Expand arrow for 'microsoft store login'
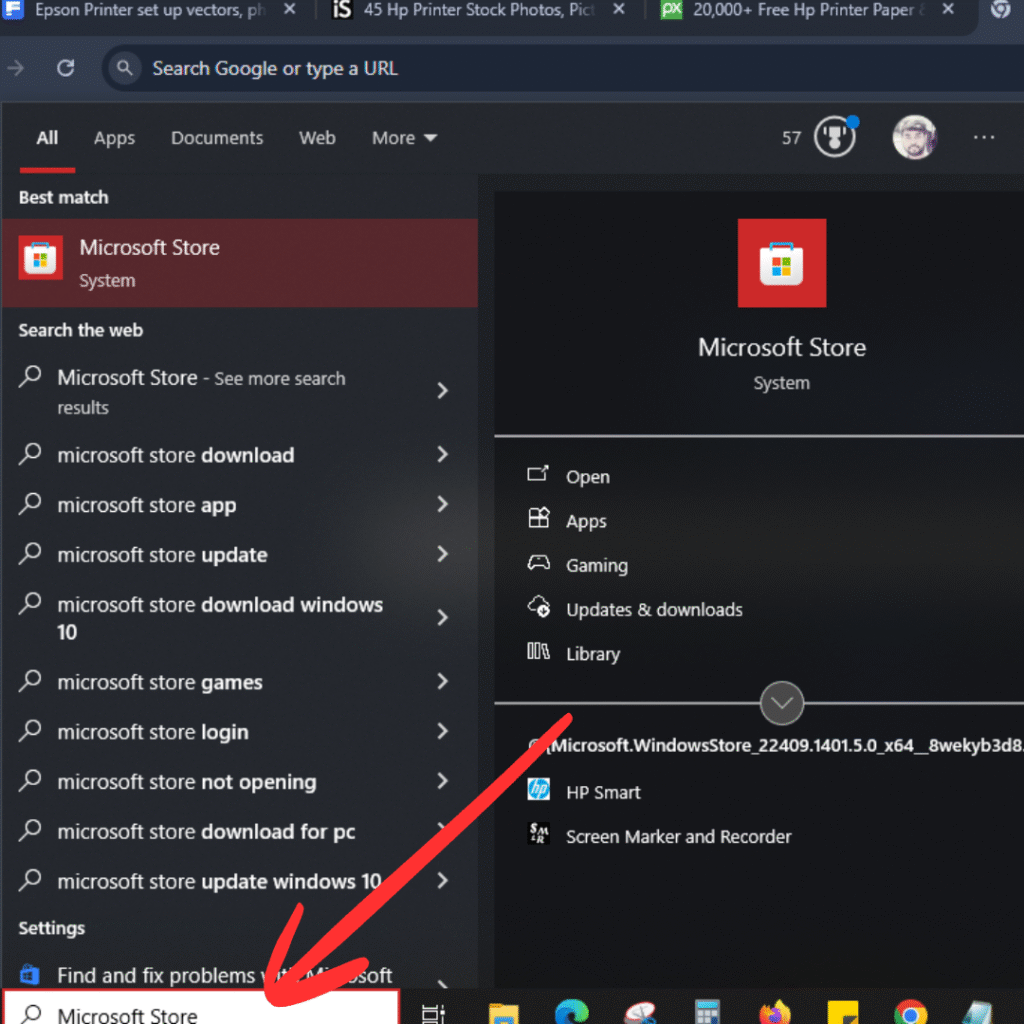The height and width of the screenshot is (1024, 1024). click(443, 731)
